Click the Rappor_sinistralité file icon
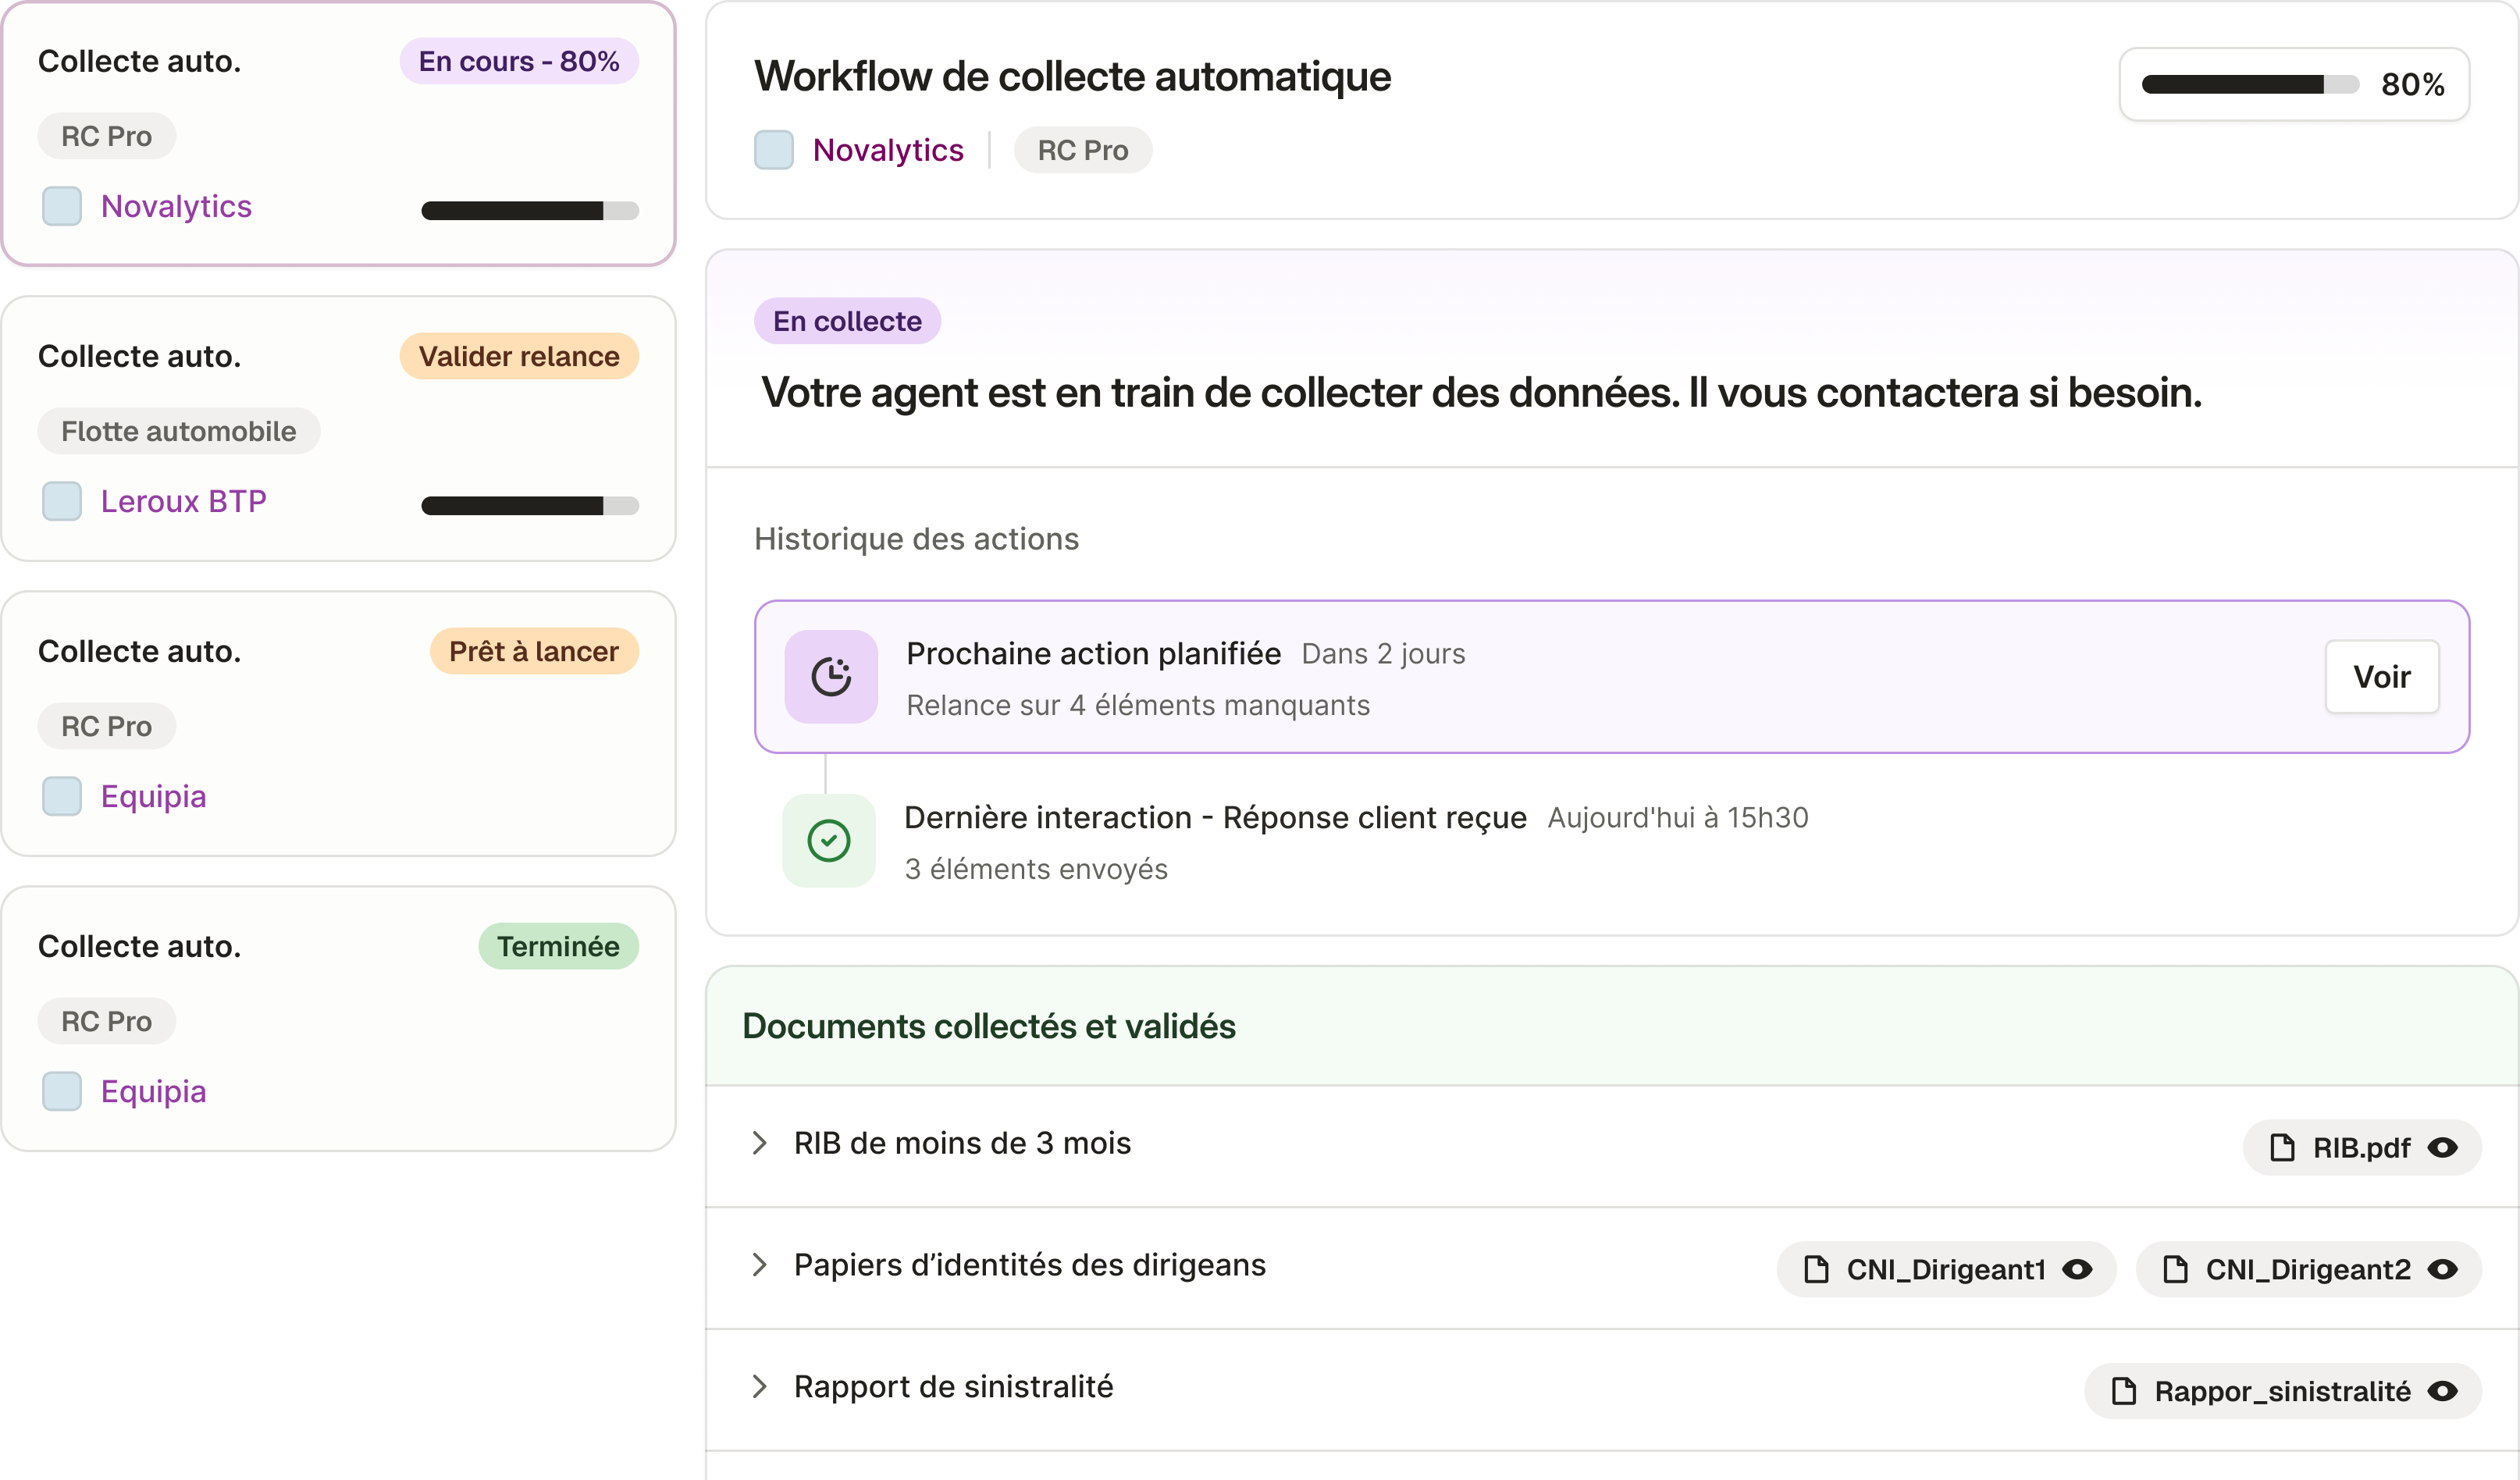 point(2123,1392)
